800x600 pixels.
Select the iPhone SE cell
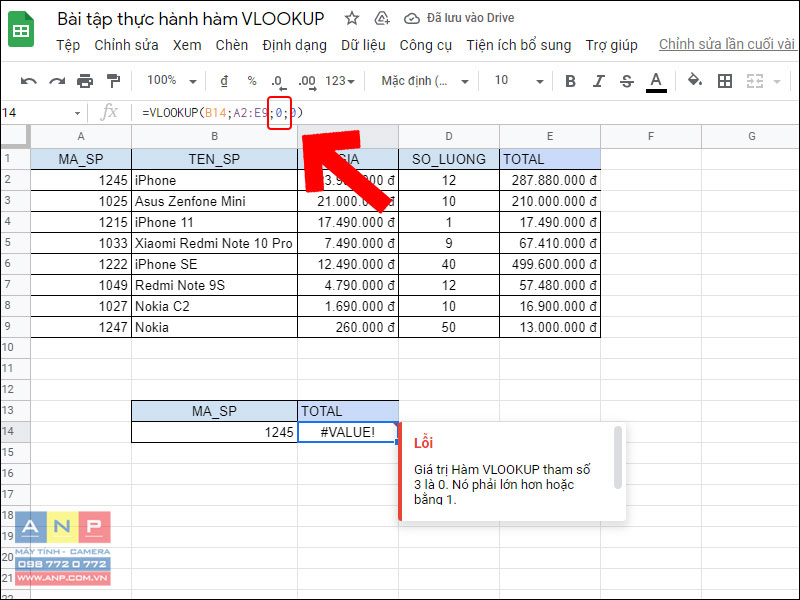click(x=214, y=264)
